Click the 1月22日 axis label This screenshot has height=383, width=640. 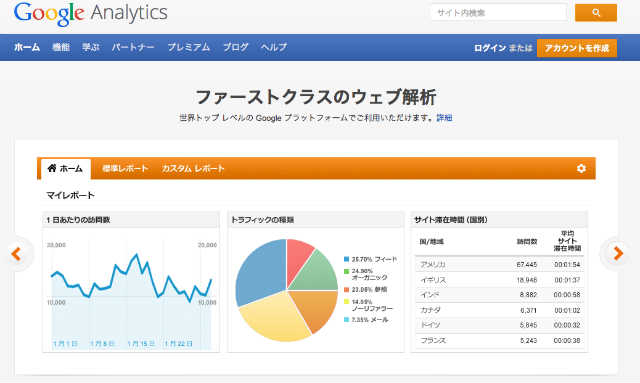[178, 344]
